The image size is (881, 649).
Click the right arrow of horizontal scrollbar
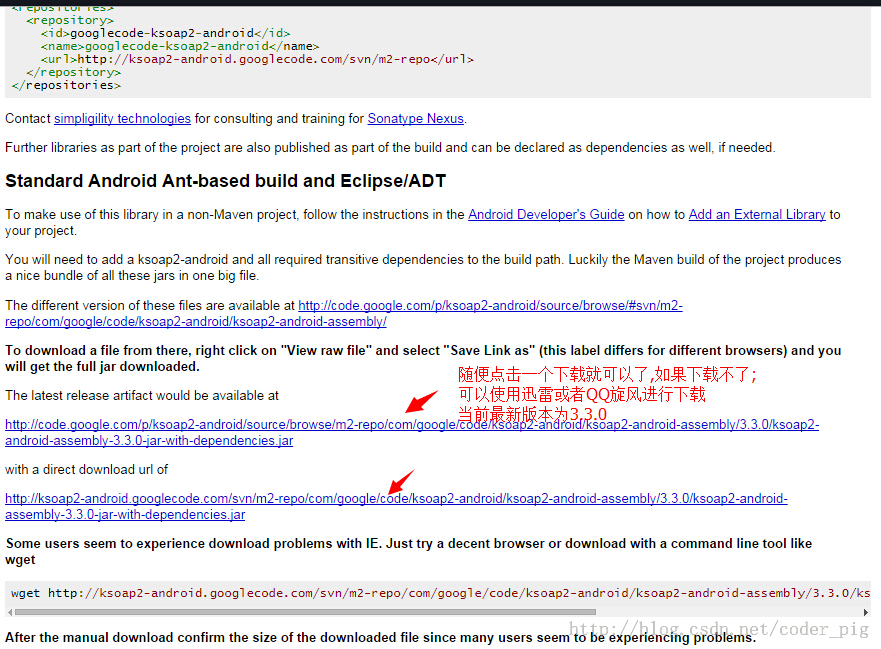pyautogui.click(x=865, y=612)
